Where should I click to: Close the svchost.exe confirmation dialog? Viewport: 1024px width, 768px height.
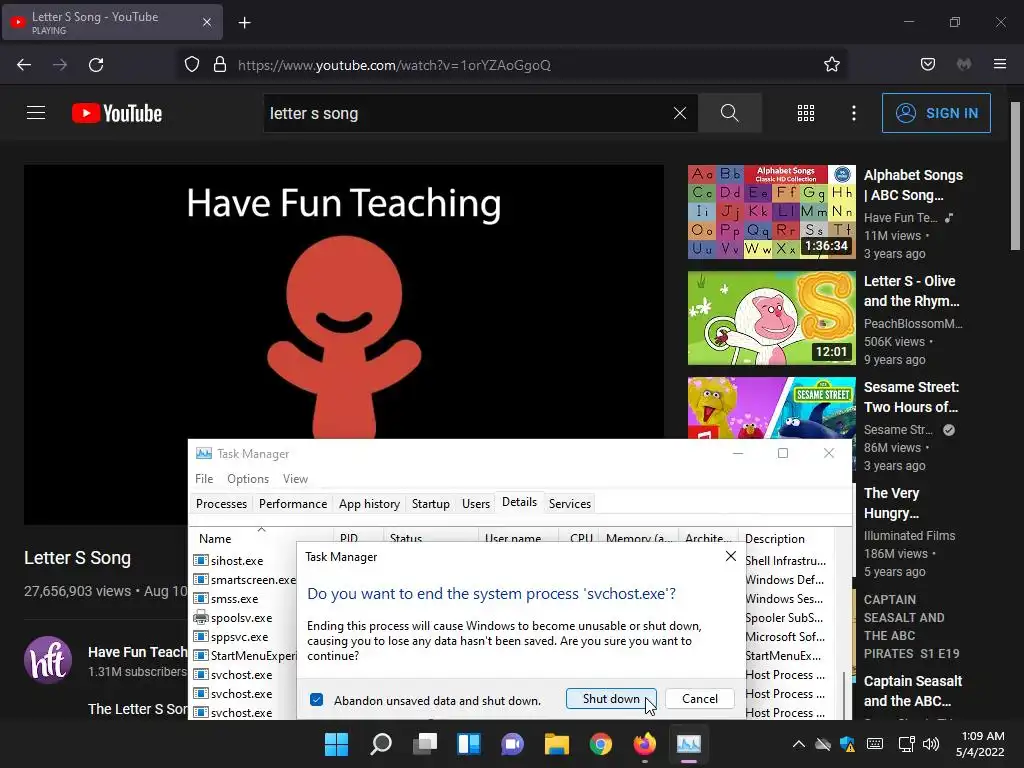[731, 556]
